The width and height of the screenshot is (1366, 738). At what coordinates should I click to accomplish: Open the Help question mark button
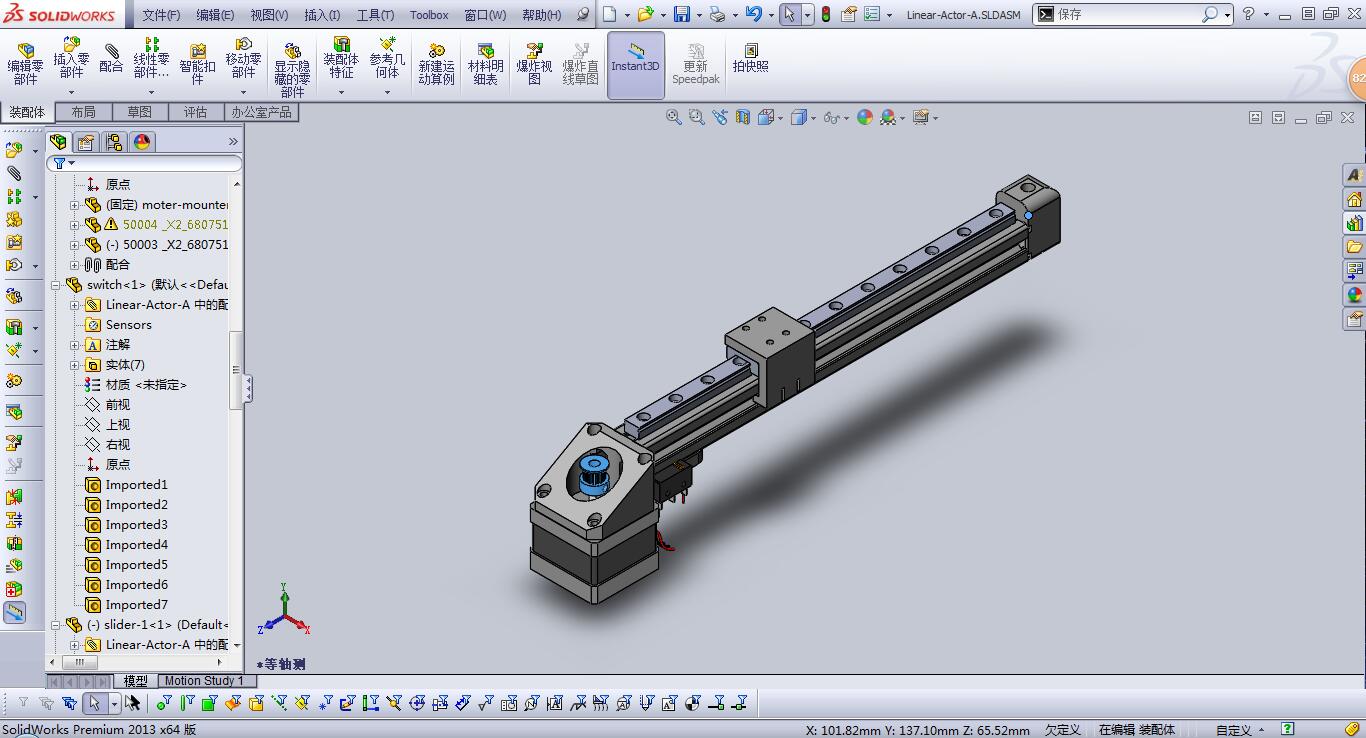pos(1248,14)
